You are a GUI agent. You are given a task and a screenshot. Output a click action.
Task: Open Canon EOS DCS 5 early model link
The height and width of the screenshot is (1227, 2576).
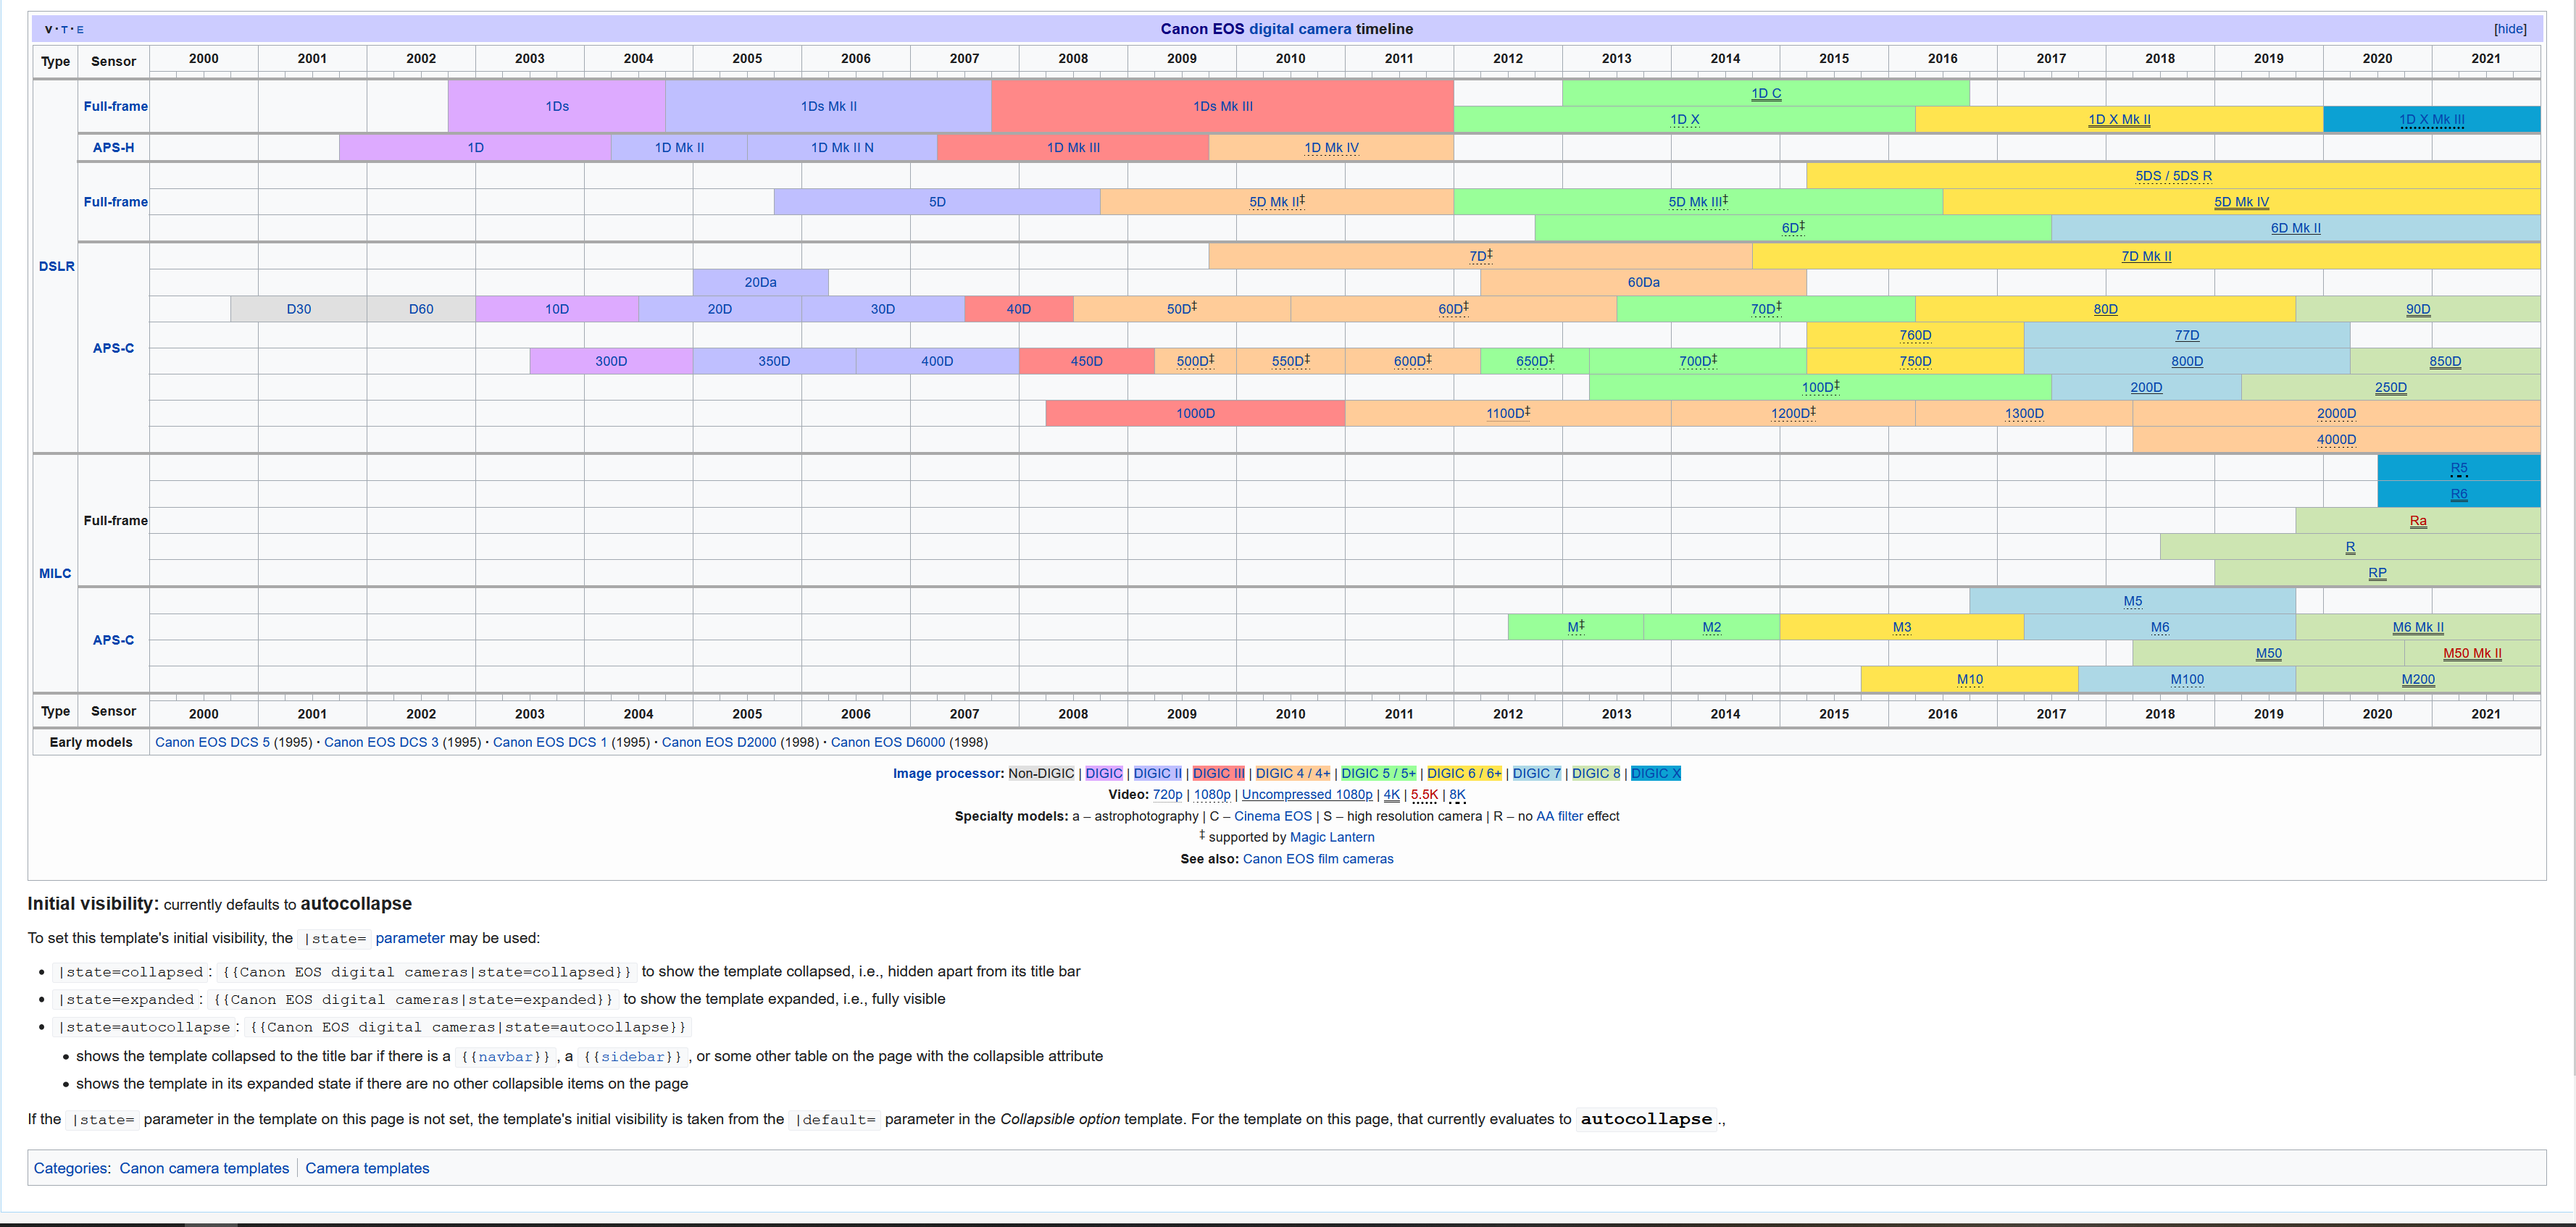click(212, 742)
